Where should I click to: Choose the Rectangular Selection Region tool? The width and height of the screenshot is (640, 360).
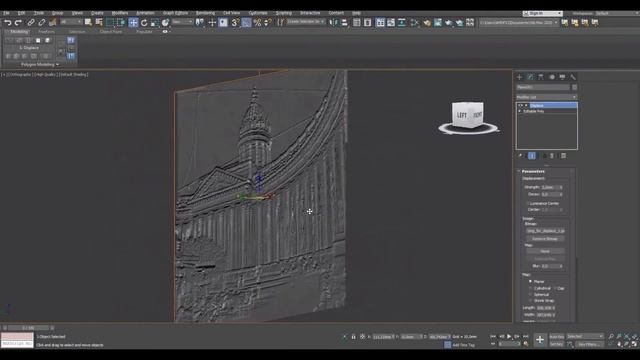[110, 23]
